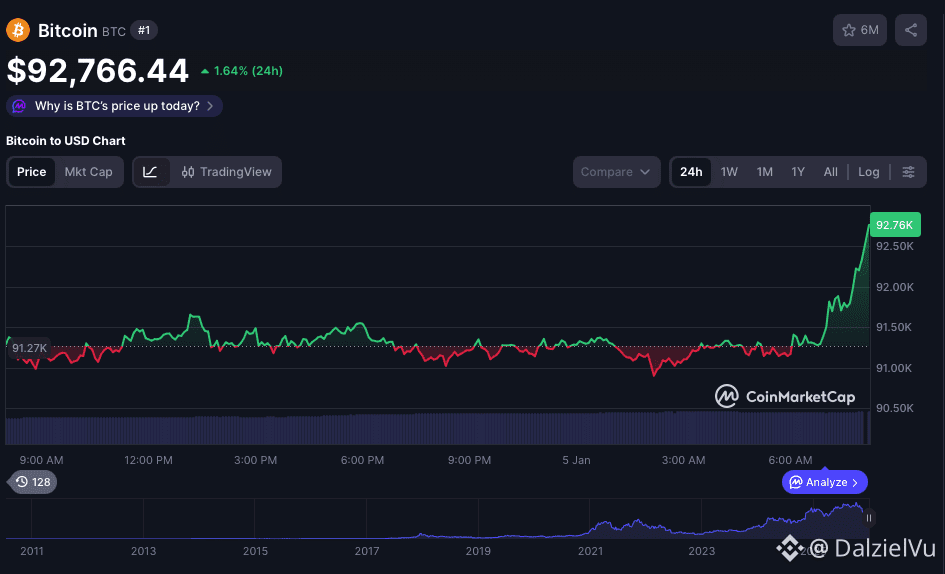Expand the Compare dropdown
This screenshot has height=574, width=945.
(616, 172)
